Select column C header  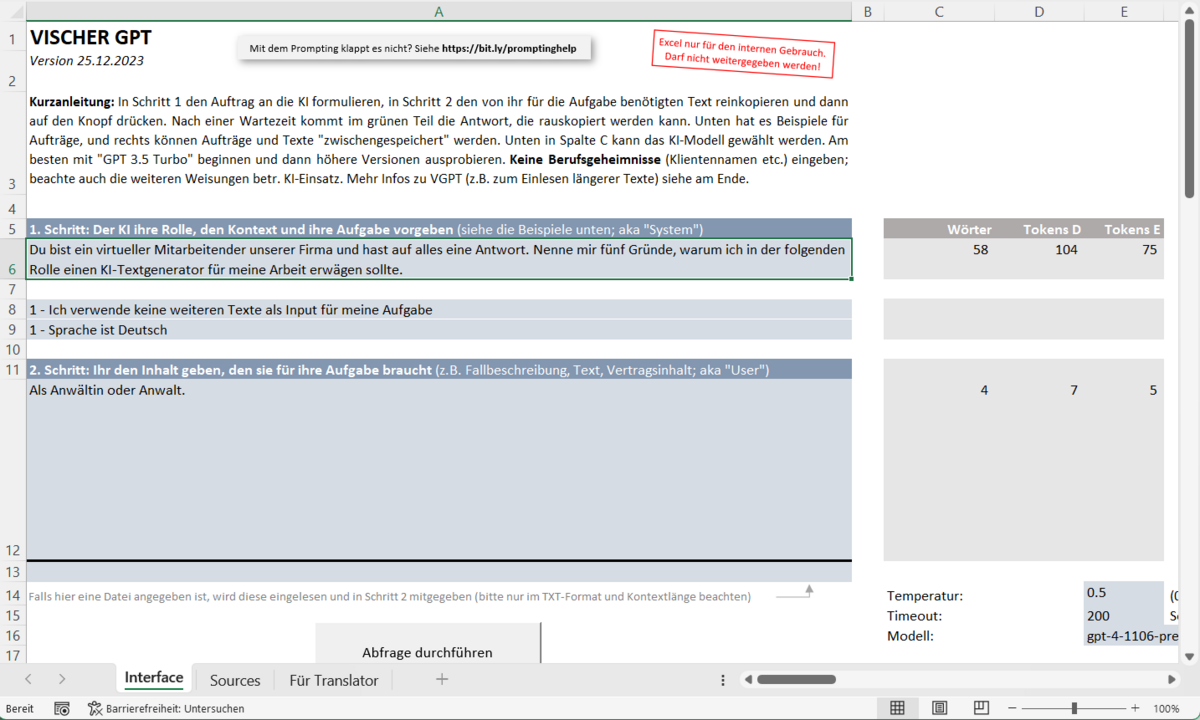click(x=939, y=12)
